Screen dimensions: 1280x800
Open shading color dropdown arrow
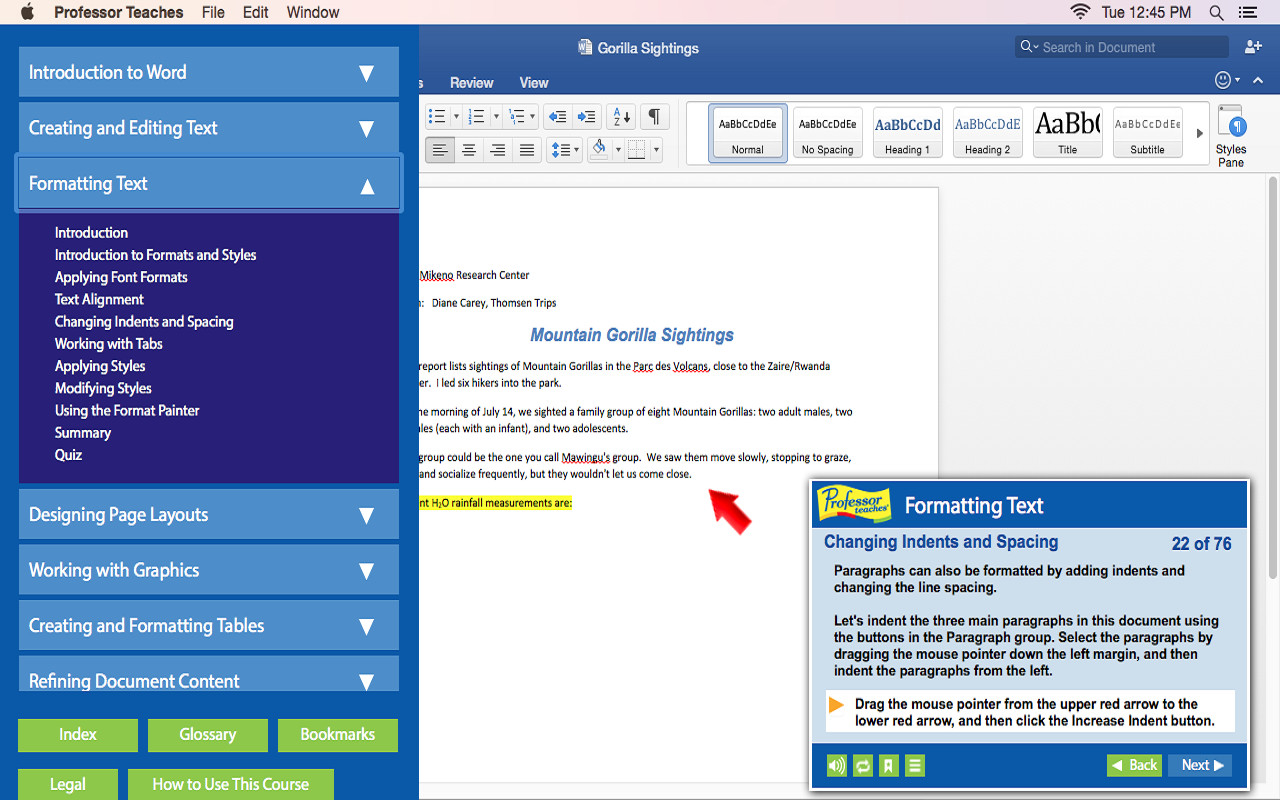618,150
